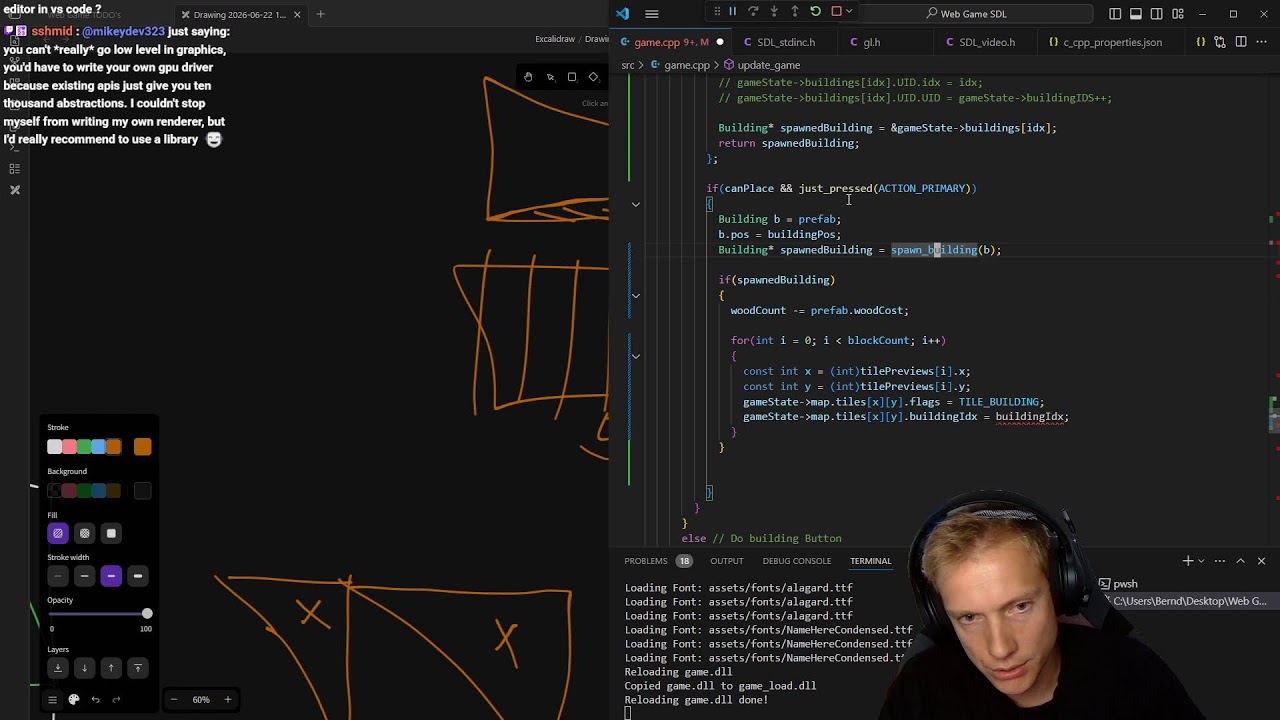Click the opacity slider handle
Image resolution: width=1280 pixels, height=720 pixels.
tap(147, 613)
